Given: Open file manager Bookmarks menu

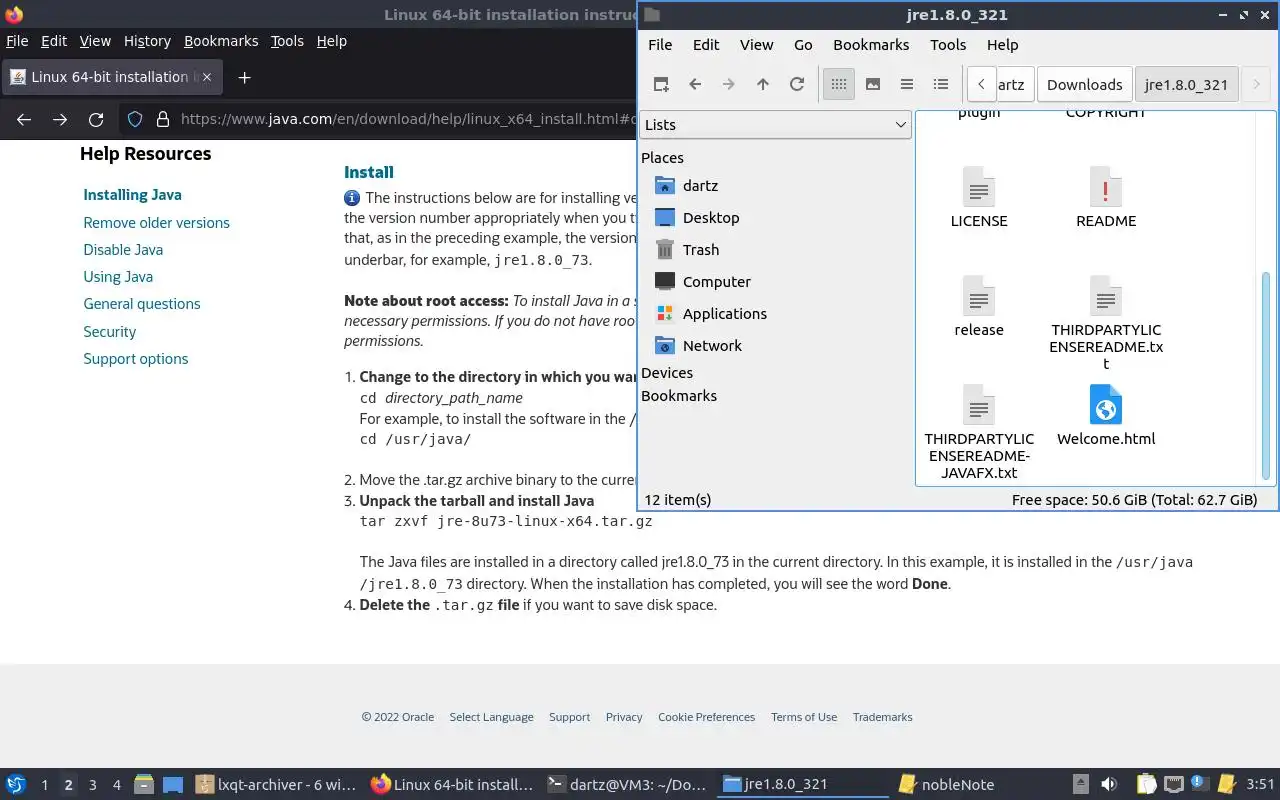Looking at the screenshot, I should click(871, 45).
